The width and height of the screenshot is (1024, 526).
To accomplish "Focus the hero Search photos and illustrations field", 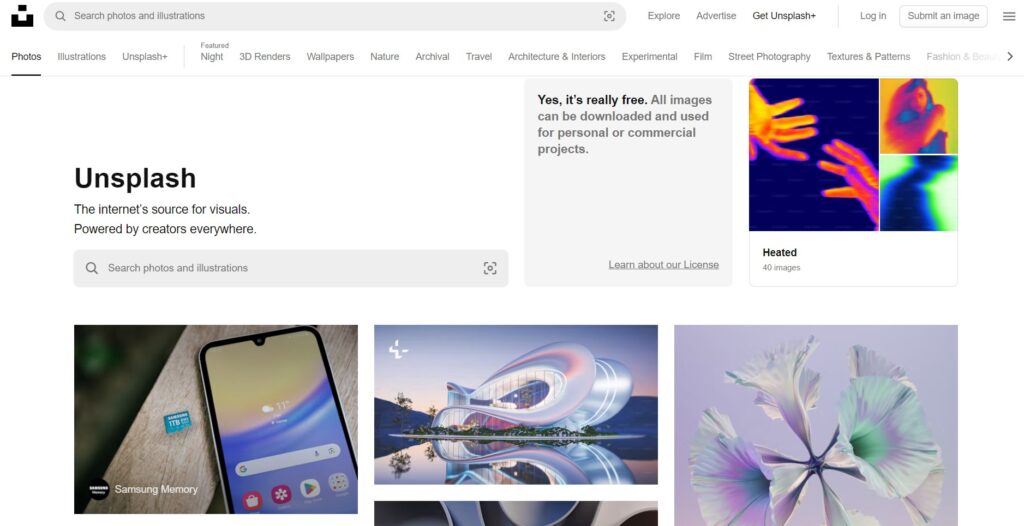I will 291,268.
